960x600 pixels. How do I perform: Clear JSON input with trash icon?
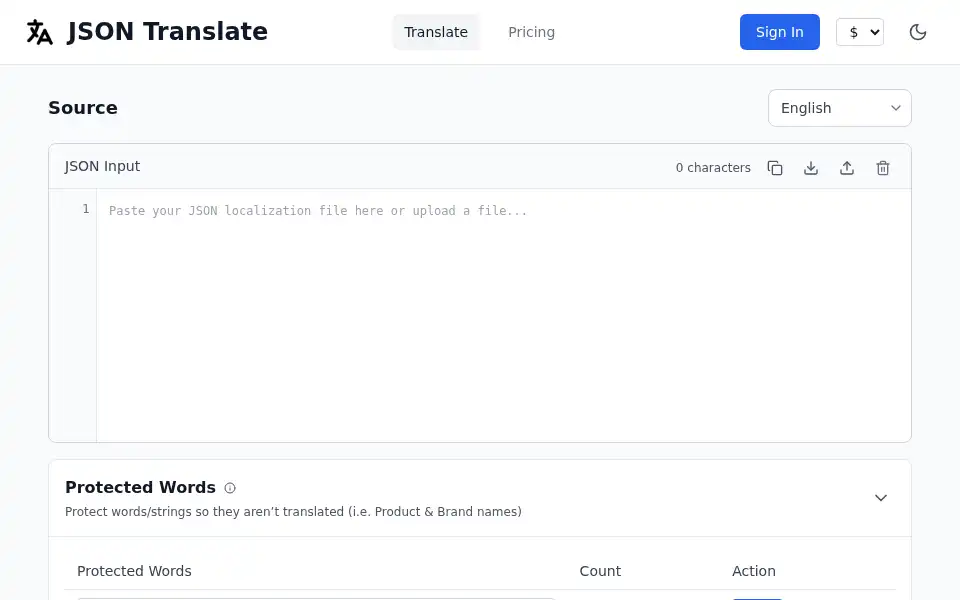883,168
